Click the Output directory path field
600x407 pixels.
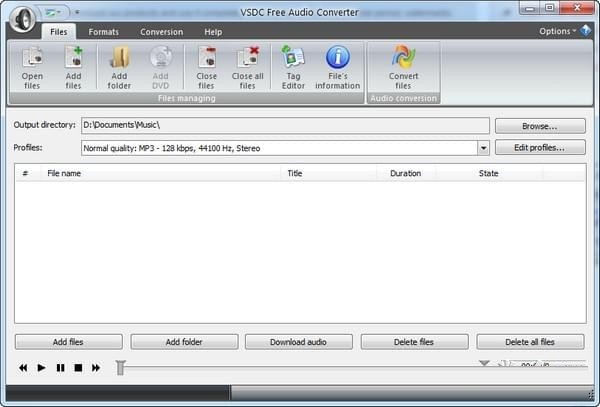(285, 125)
